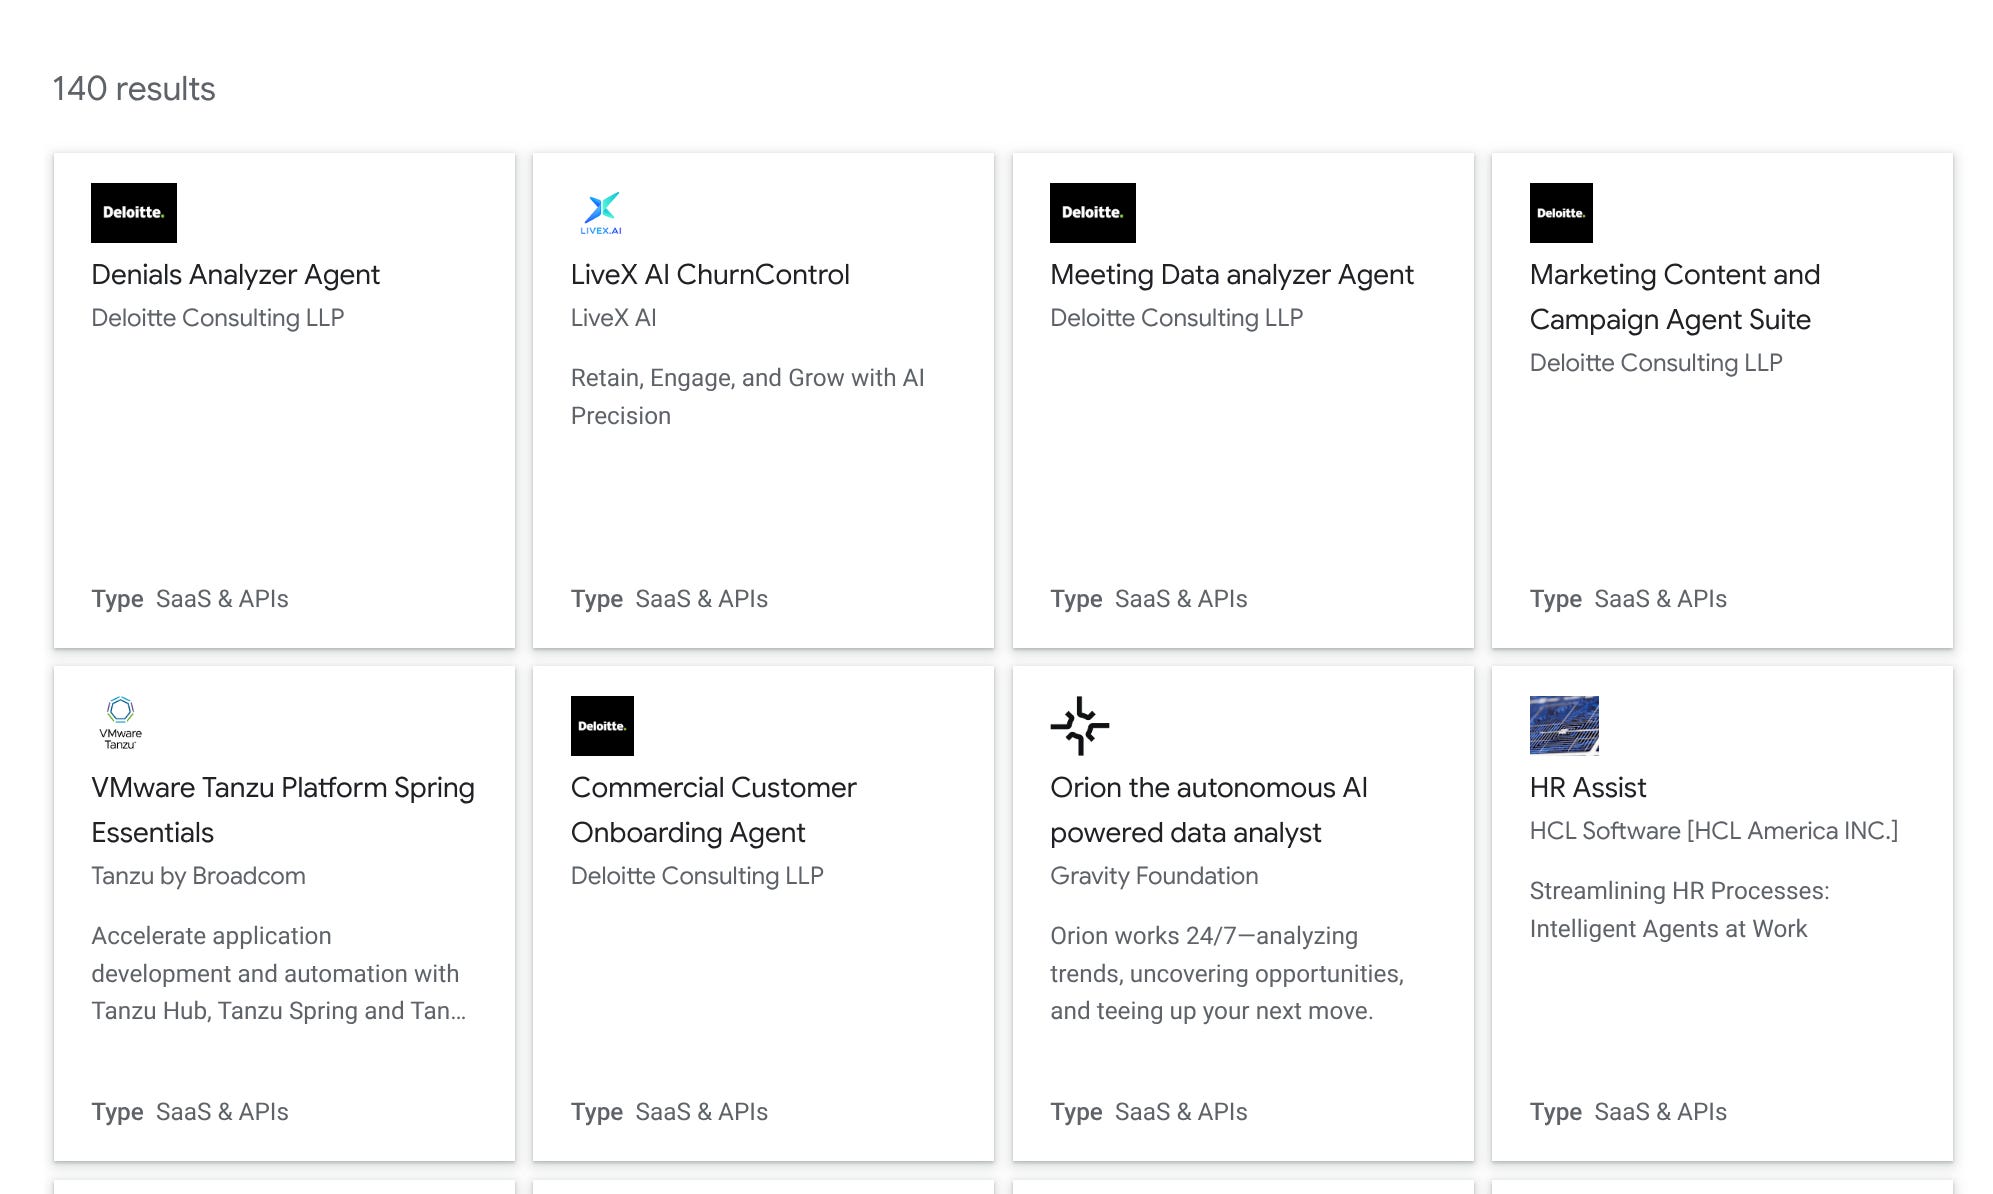Click 'Type SaaS & APIs' on Orion card

tap(1149, 1112)
